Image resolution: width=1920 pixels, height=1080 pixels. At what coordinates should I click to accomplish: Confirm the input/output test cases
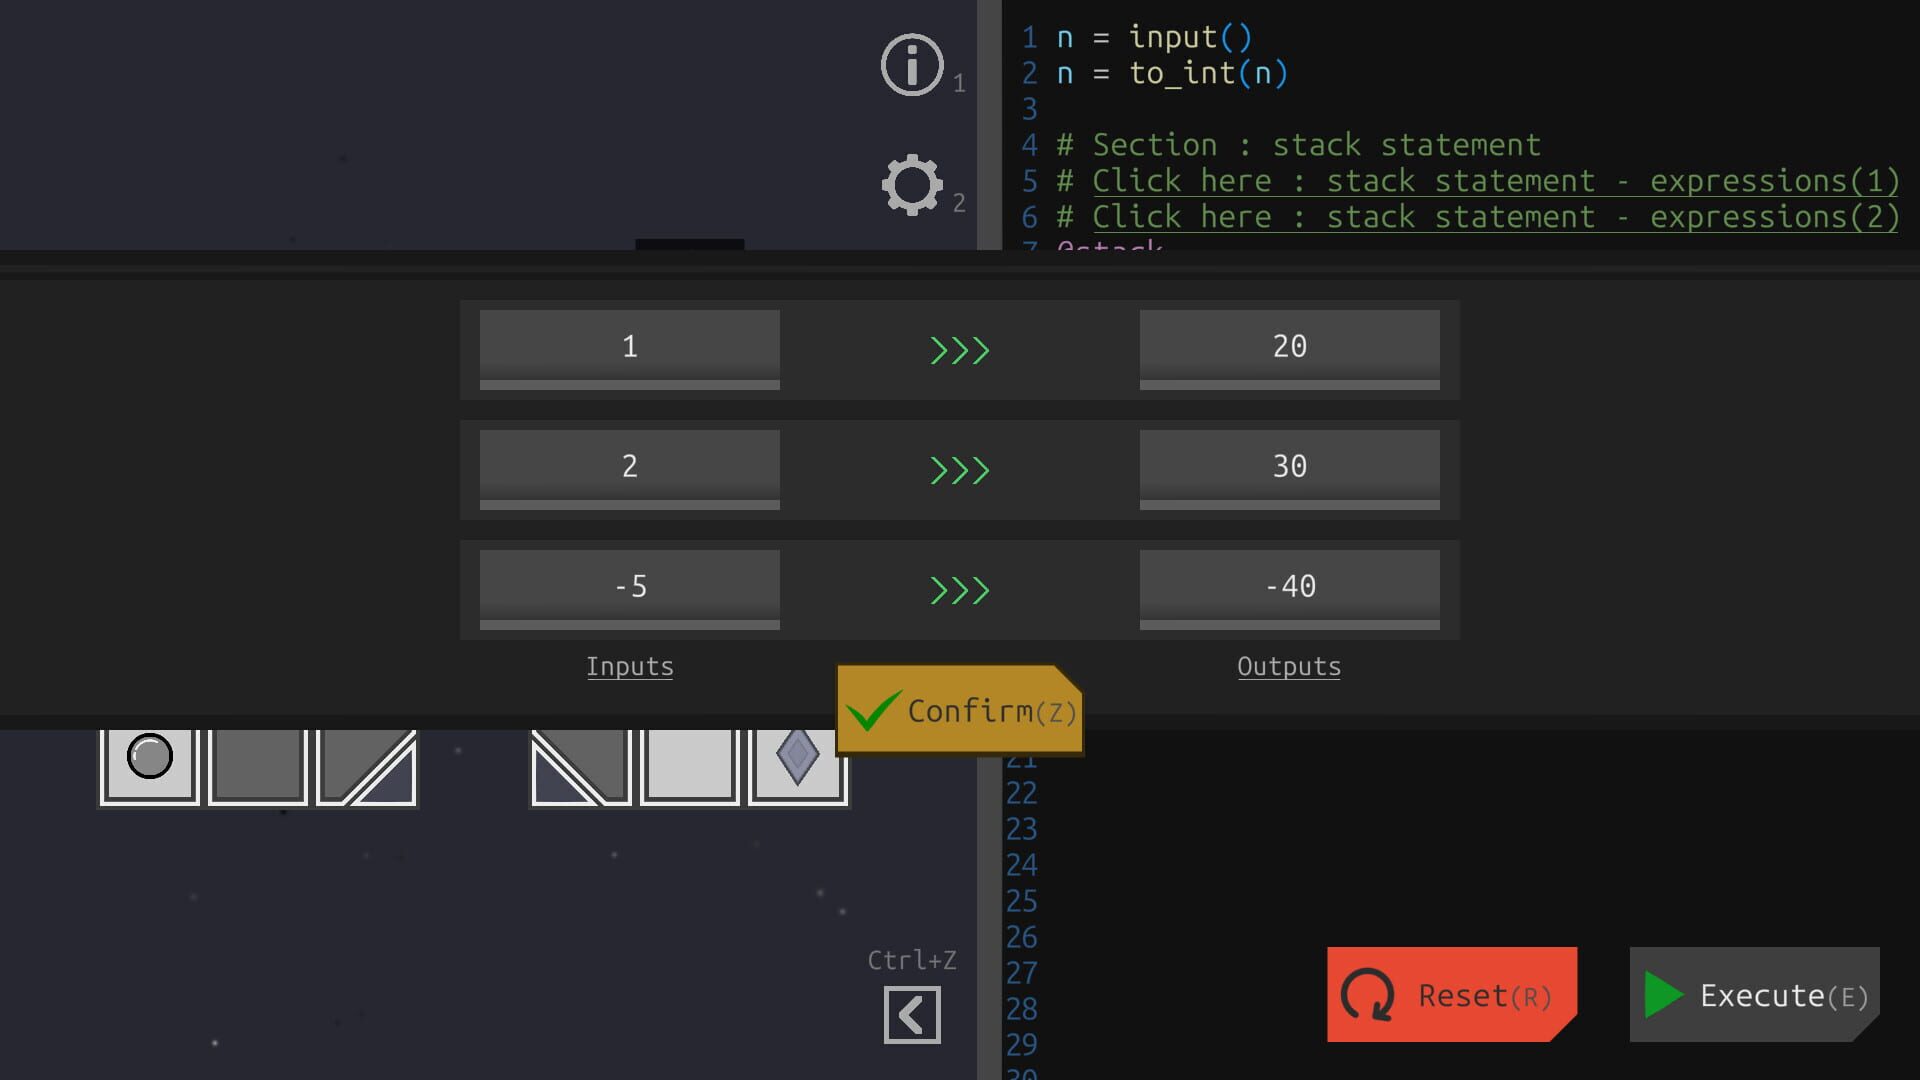click(x=958, y=711)
